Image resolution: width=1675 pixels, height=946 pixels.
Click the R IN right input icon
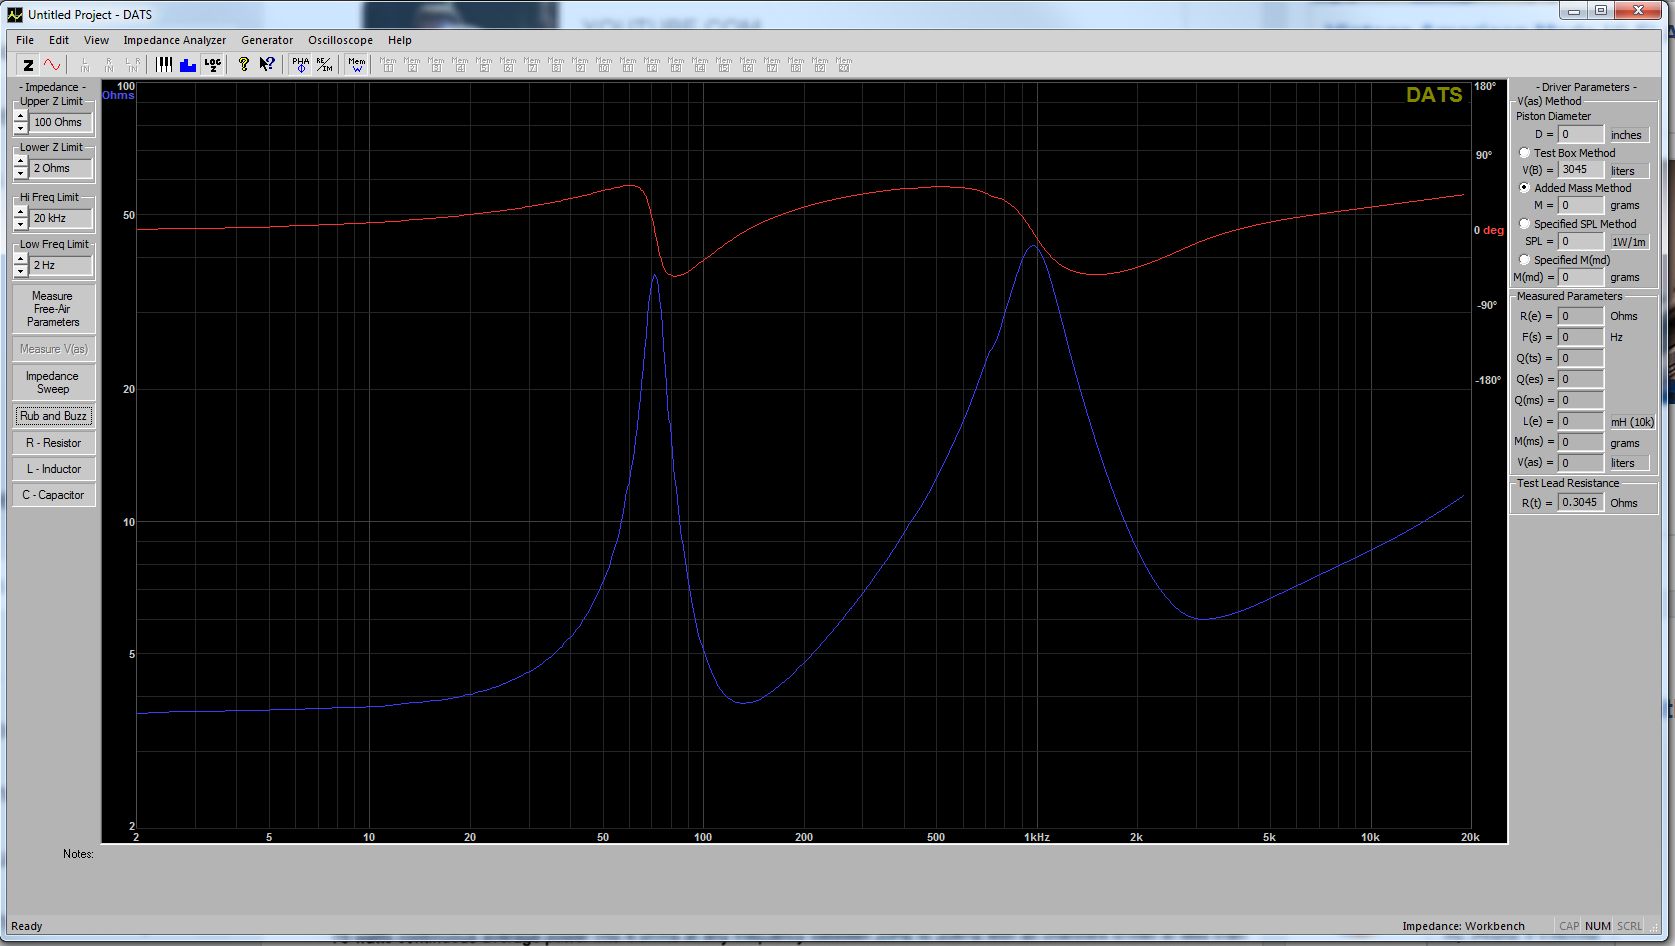click(109, 65)
